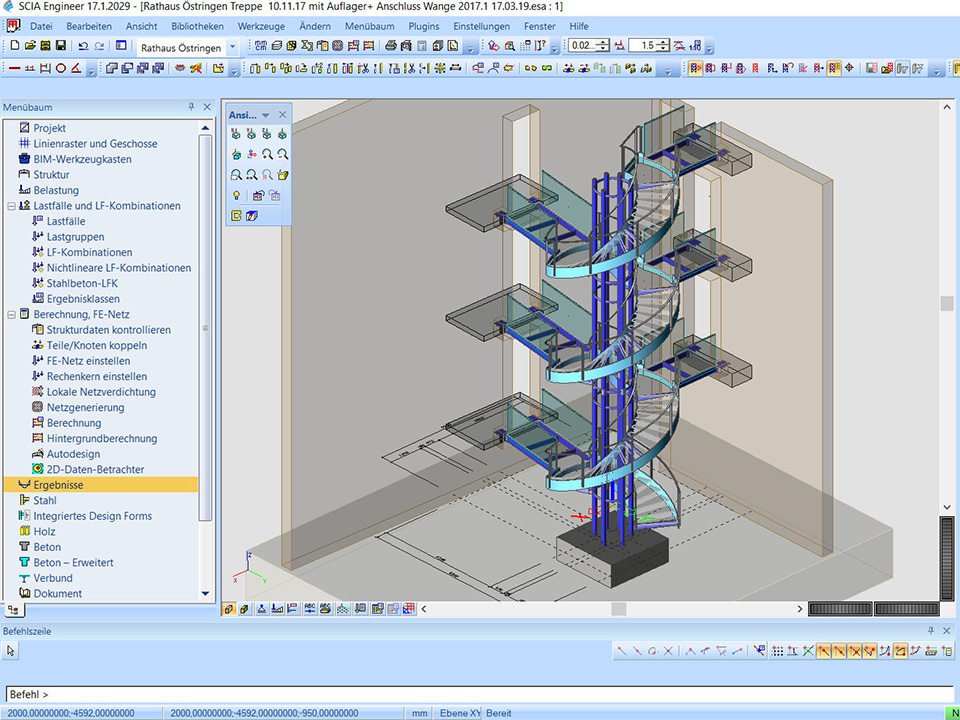Toggle the pin on Menübaum panel
This screenshot has height=720, width=960.
pyautogui.click(x=191, y=107)
